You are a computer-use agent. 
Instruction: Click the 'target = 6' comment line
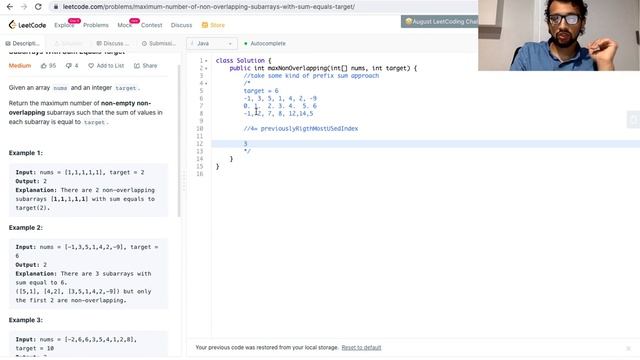261,91
